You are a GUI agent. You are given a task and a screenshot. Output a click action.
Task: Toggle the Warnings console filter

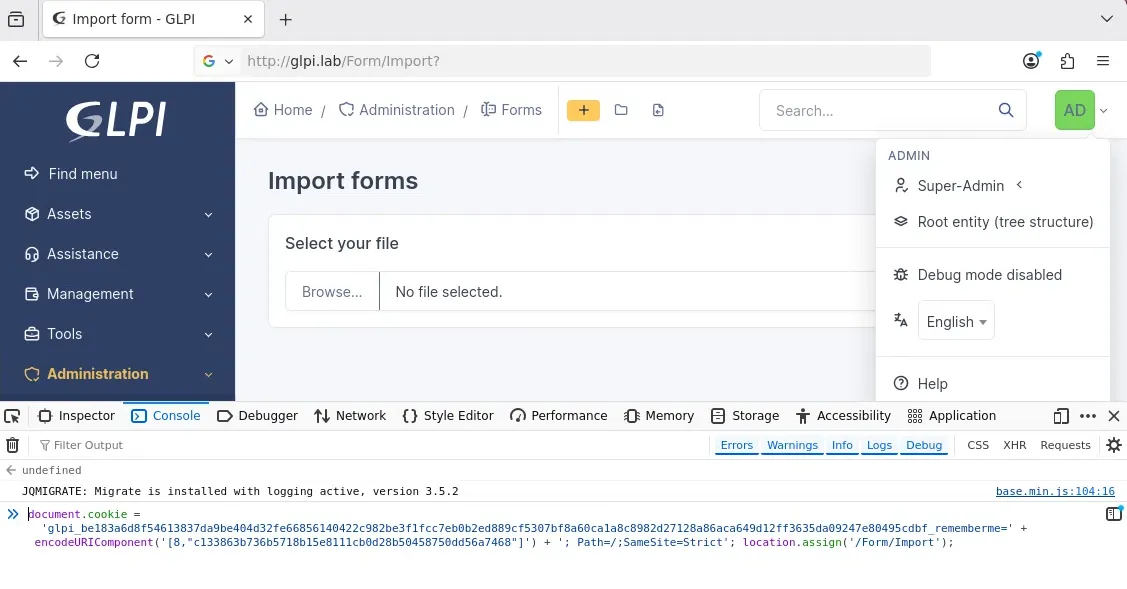pos(792,445)
